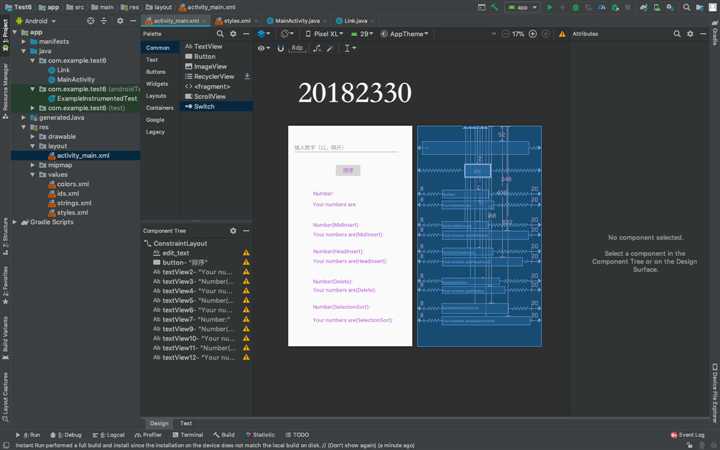Choose API level 29 dropdown
Screen dimensions: 720x450
[x=362, y=34]
